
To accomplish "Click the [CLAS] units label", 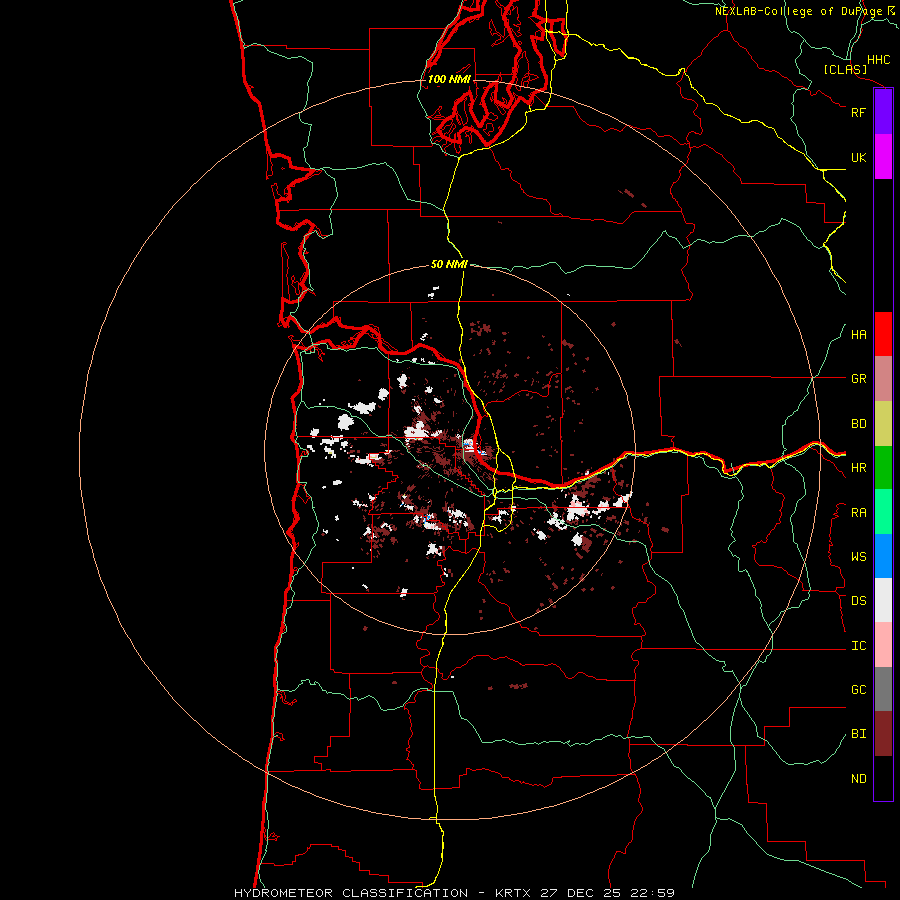I will (x=845, y=69).
